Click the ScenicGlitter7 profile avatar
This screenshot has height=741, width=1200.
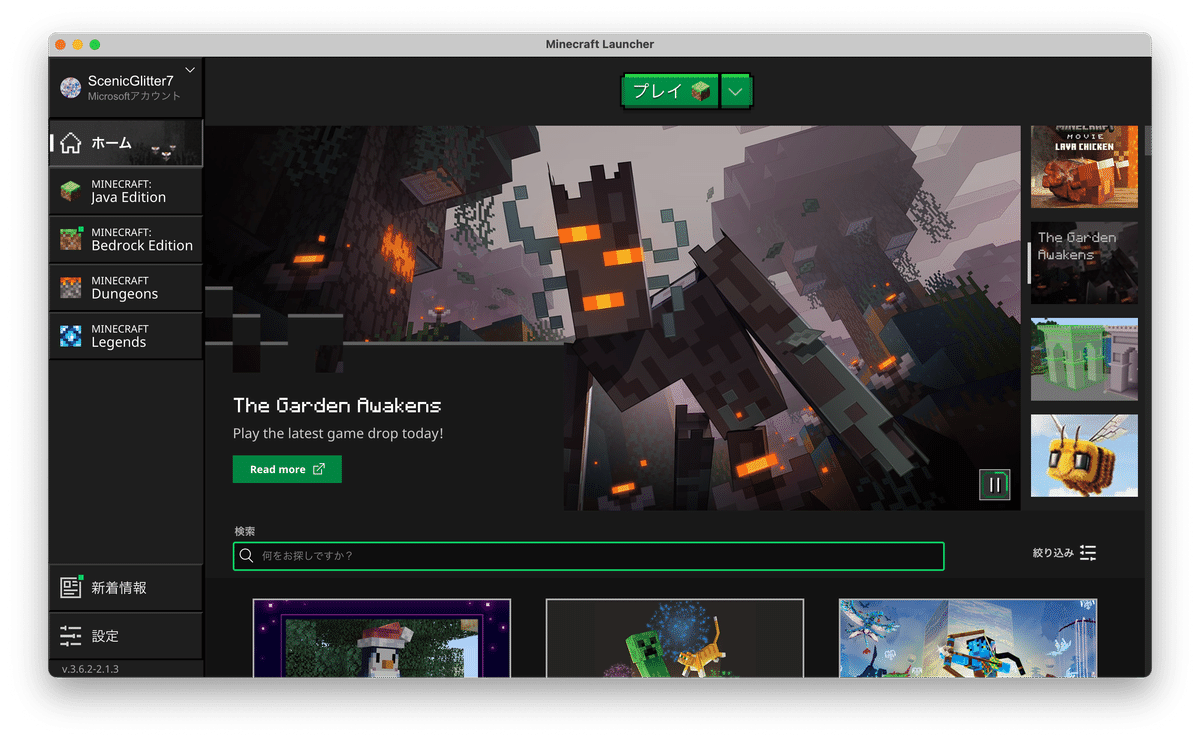pos(70,88)
